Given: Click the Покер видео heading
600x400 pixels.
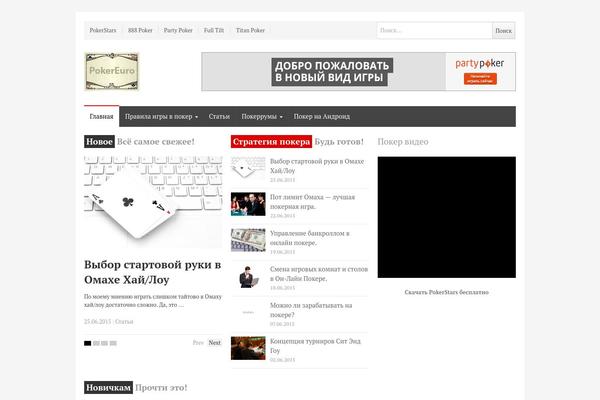Looking at the screenshot, I should pyautogui.click(x=403, y=142).
